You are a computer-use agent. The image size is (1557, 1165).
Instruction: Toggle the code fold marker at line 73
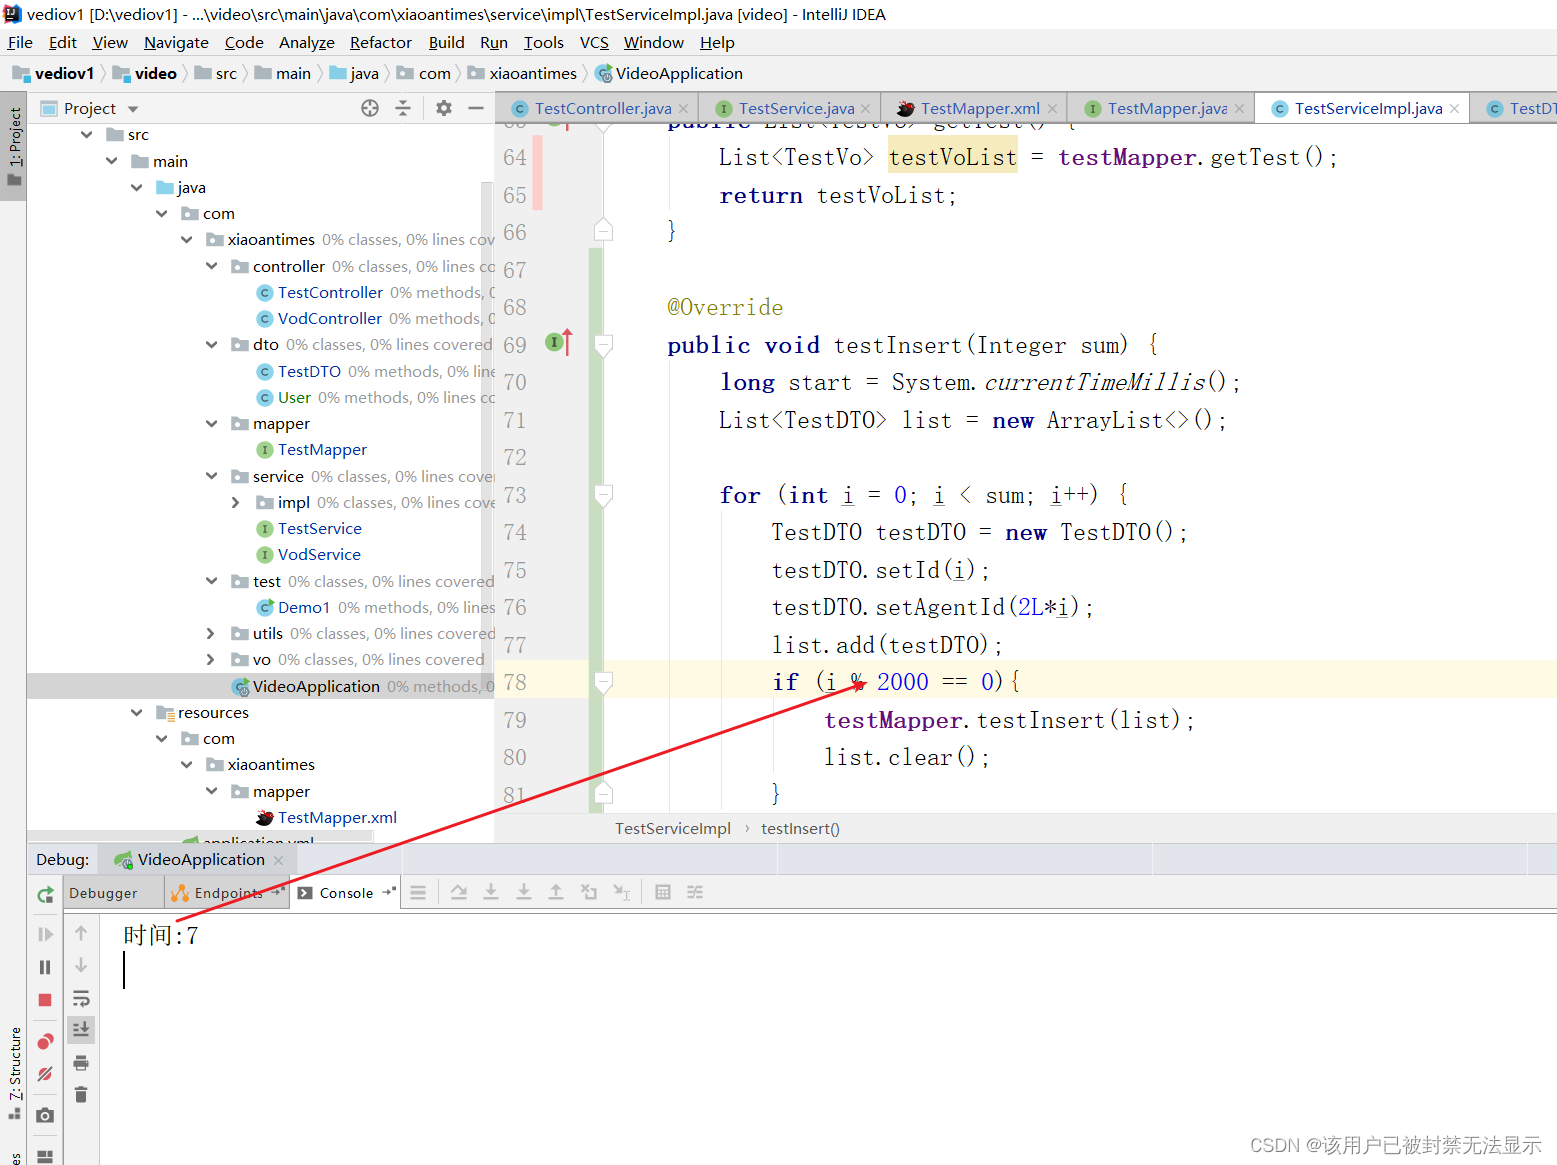click(603, 494)
